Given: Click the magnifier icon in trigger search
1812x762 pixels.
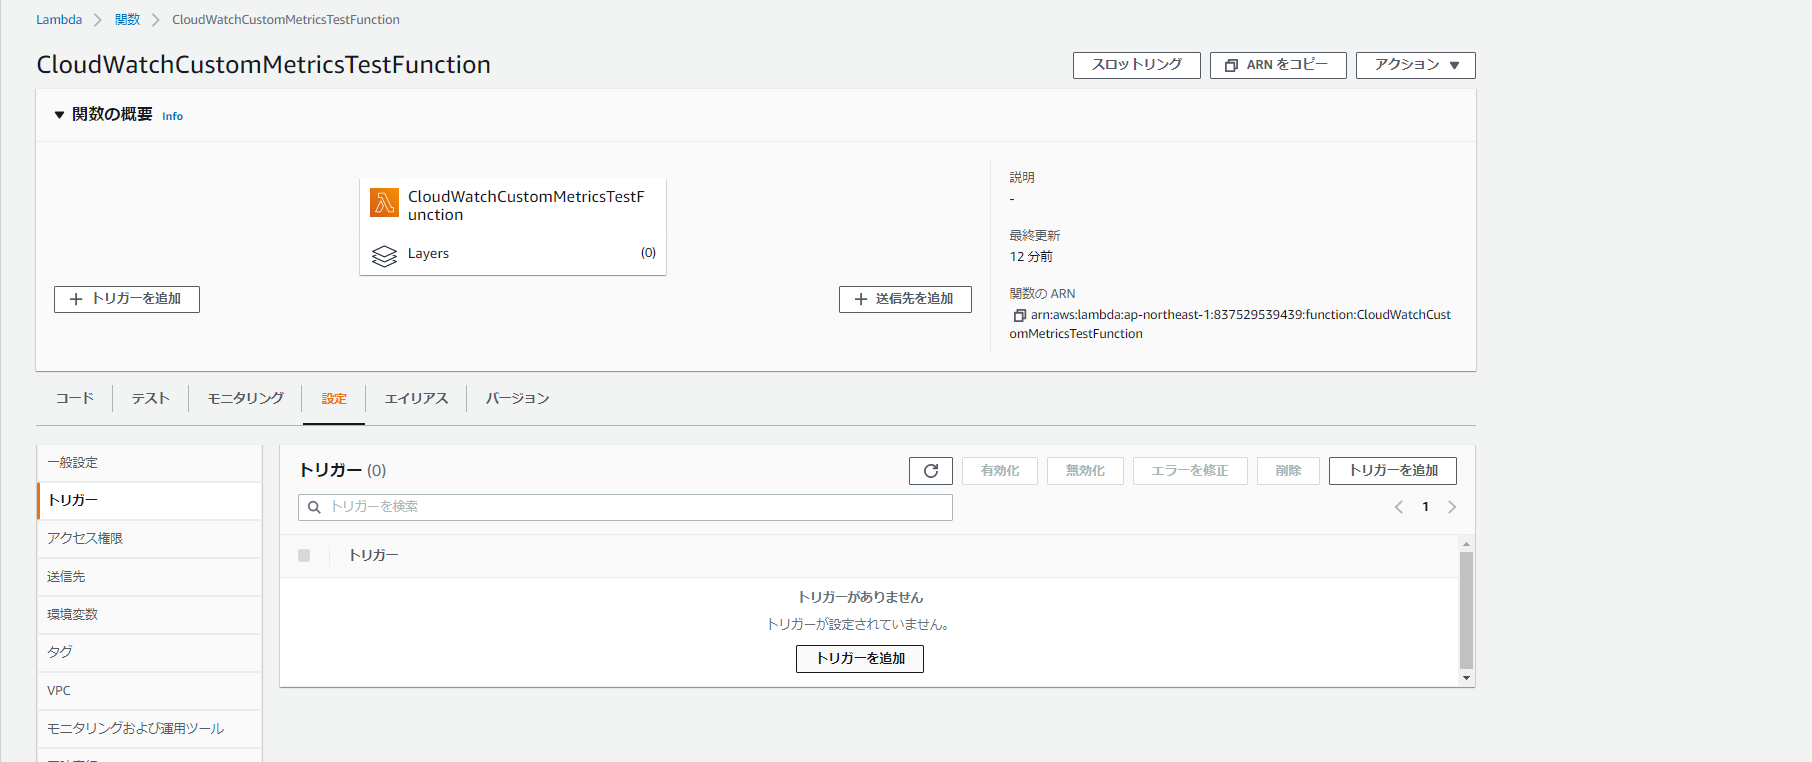Looking at the screenshot, I should [x=314, y=507].
